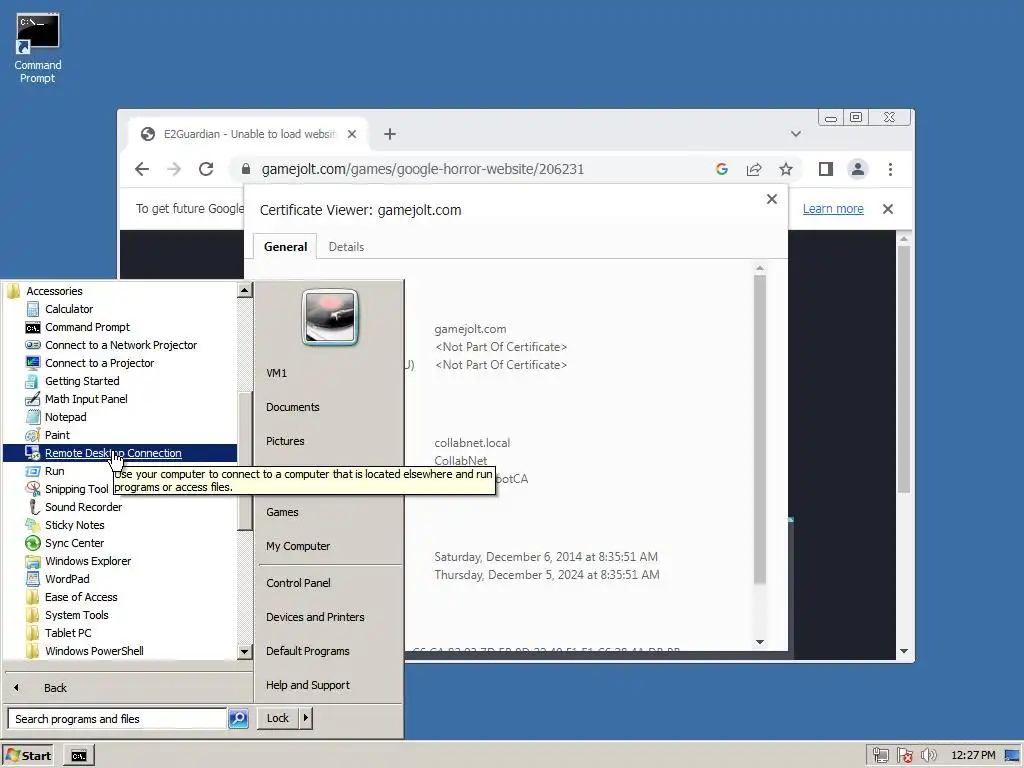Open the Learn more link
Image resolution: width=1024 pixels, height=768 pixels.
coord(833,209)
